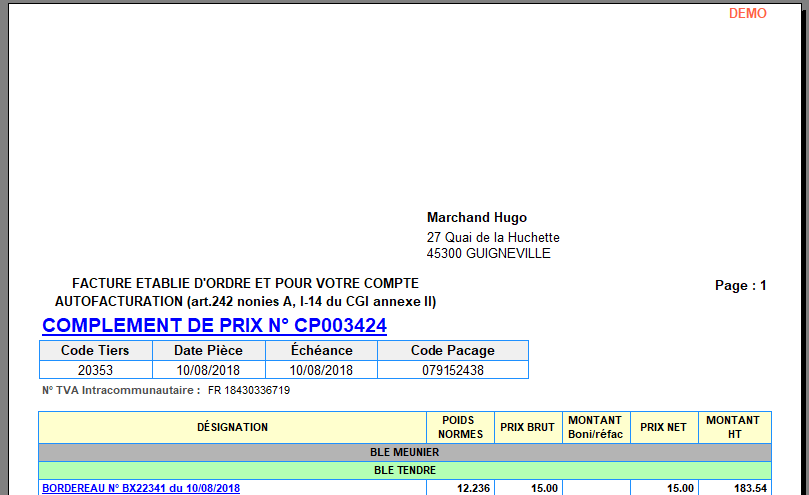Click the red DEMO label
Screen dimensions: 809x495
click(x=747, y=13)
